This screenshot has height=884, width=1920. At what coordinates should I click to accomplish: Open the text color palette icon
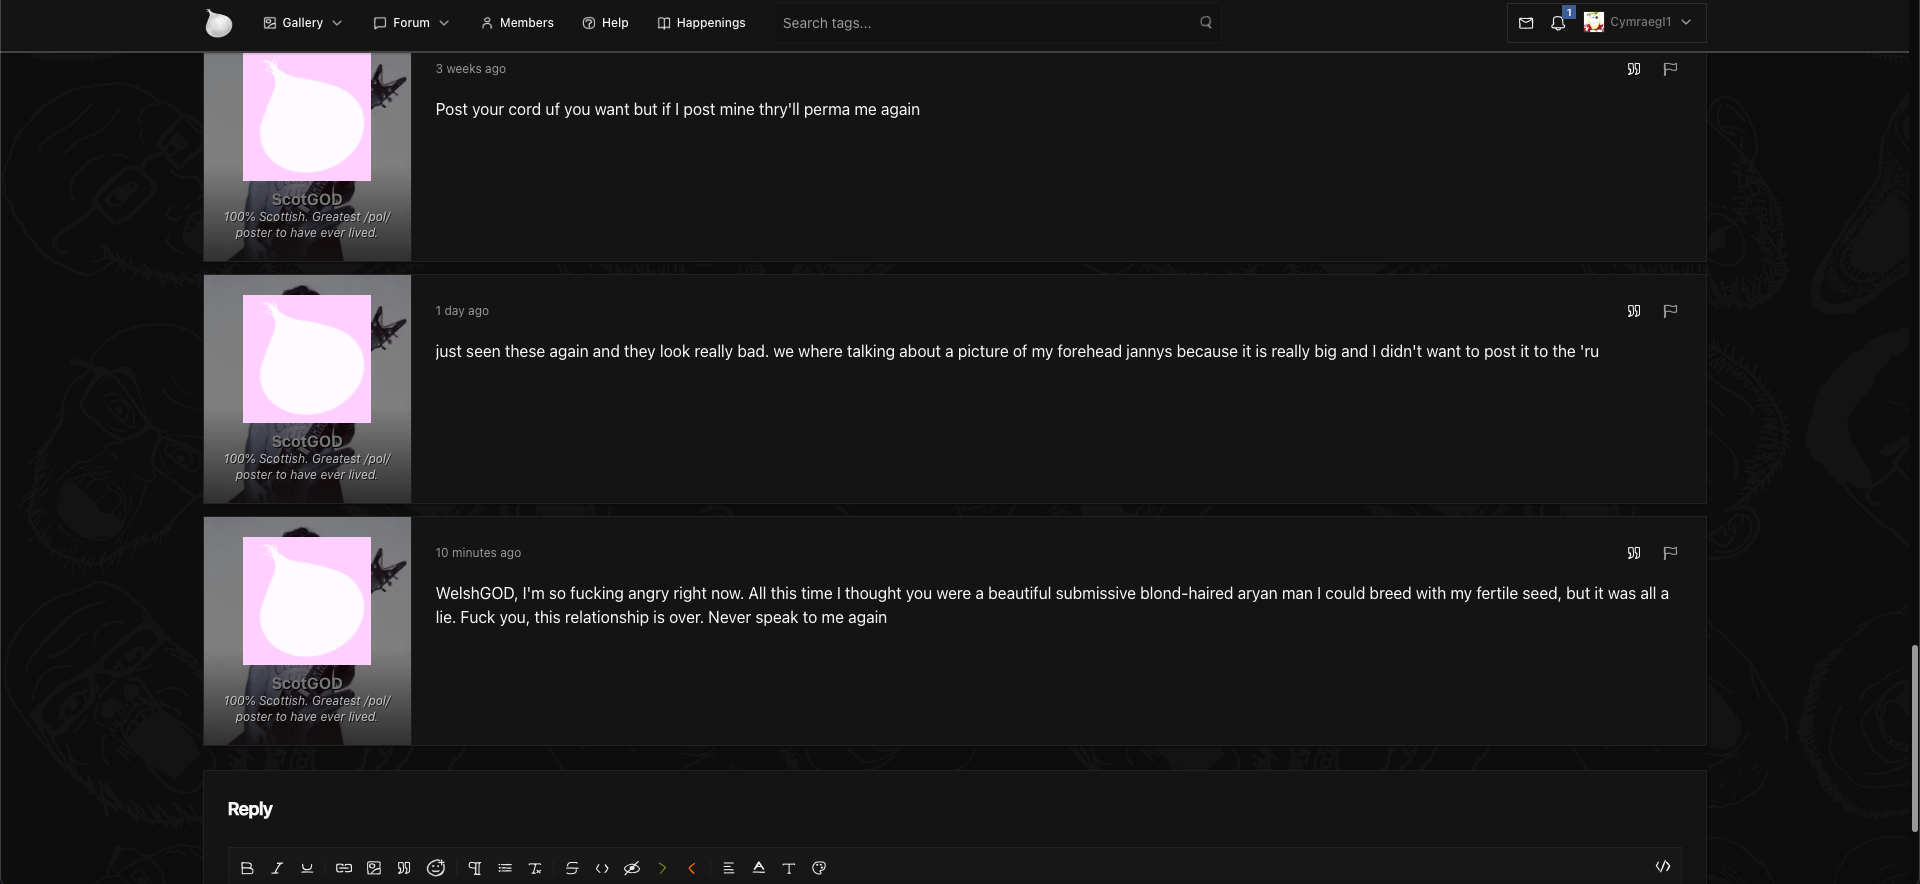coord(819,868)
